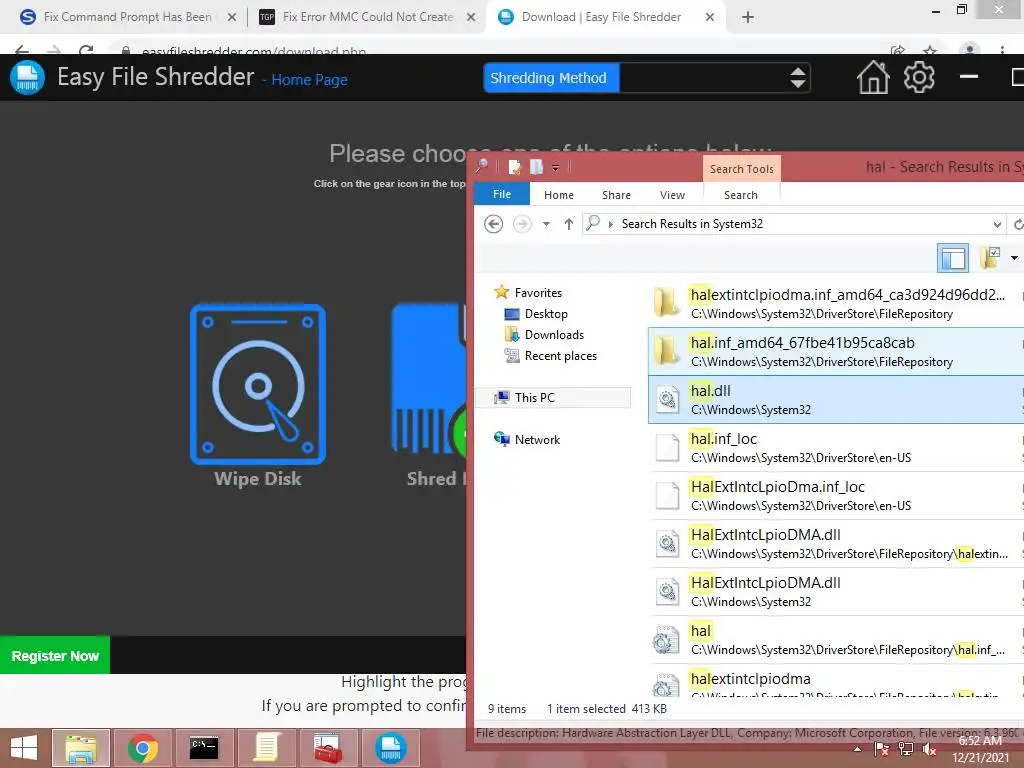Close the Fix Error MMC tab
This screenshot has height=768, width=1024.
coord(470,18)
